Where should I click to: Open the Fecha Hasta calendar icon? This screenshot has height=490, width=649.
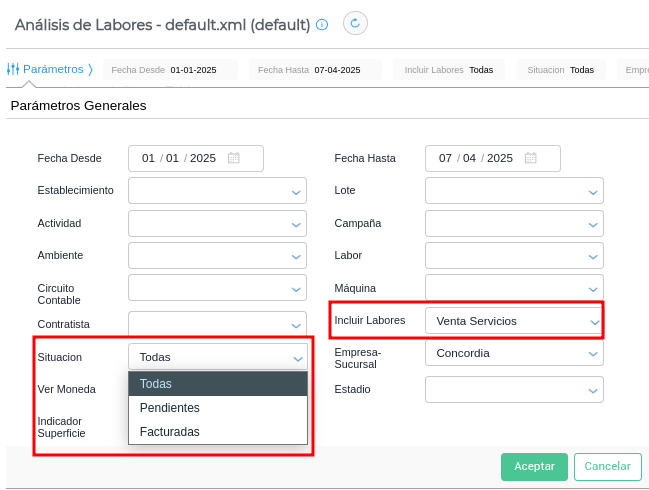tap(531, 158)
